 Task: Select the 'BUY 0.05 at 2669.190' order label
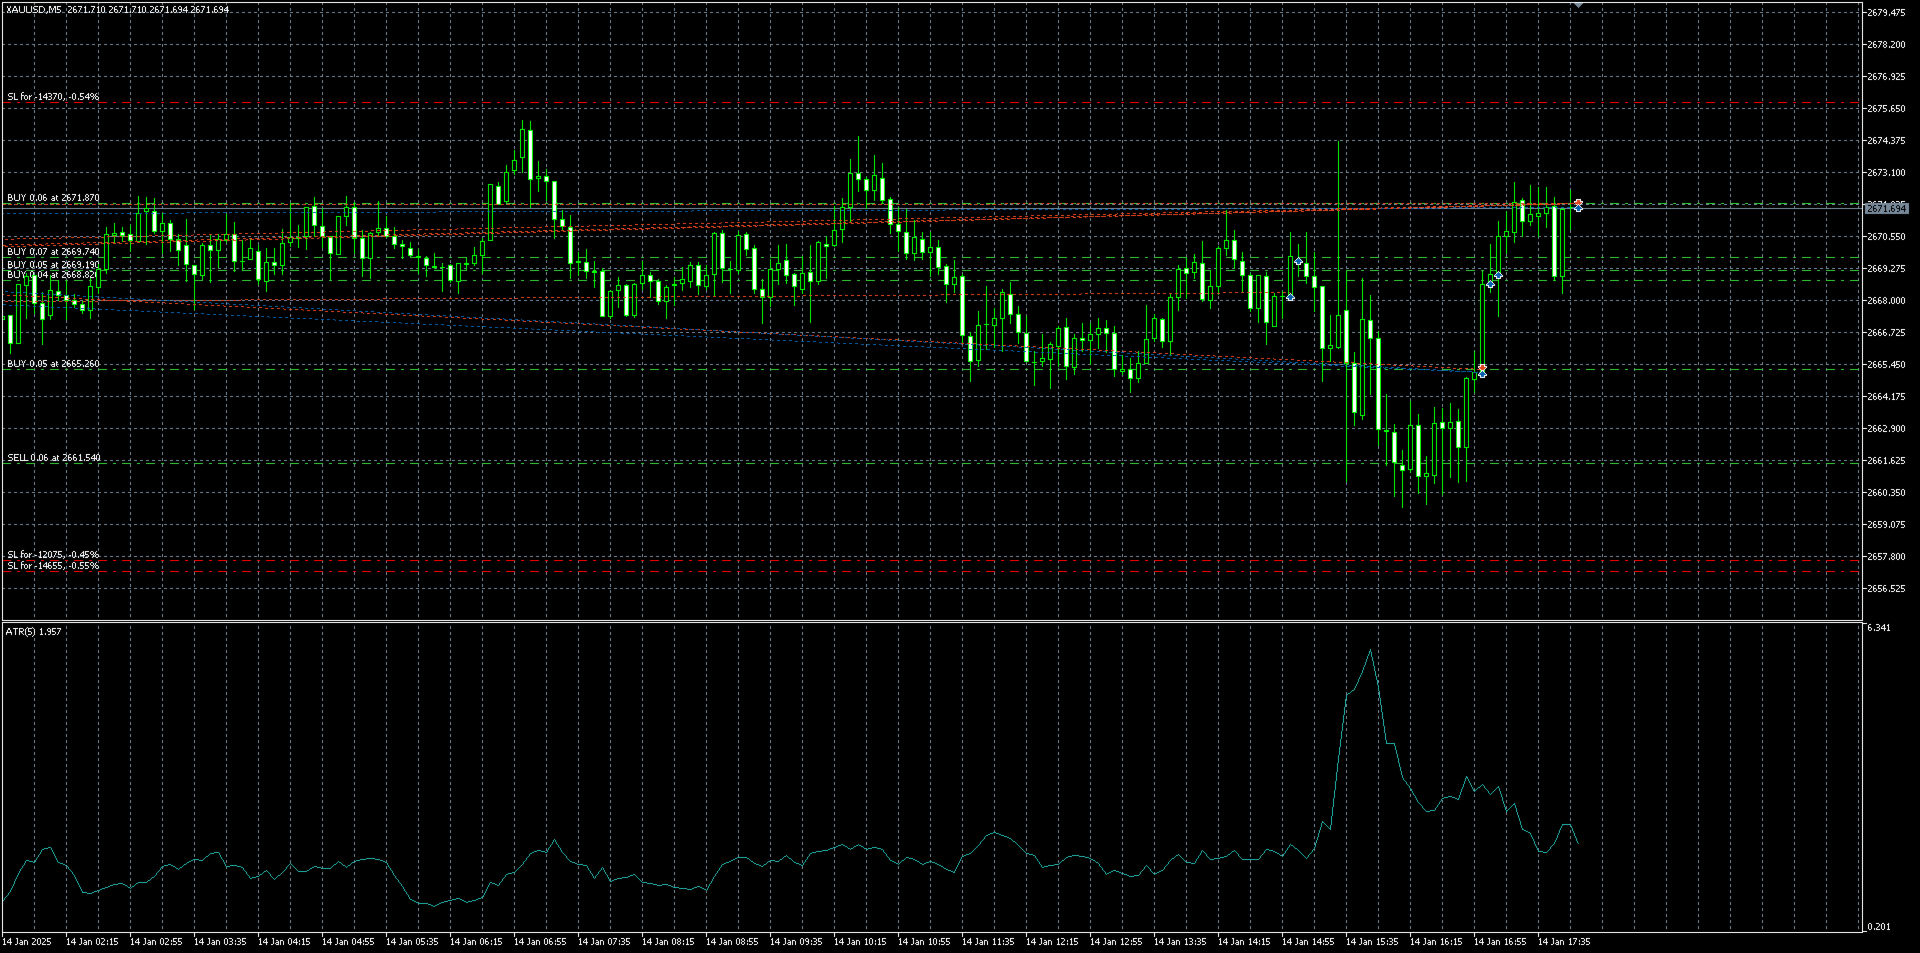(x=53, y=265)
